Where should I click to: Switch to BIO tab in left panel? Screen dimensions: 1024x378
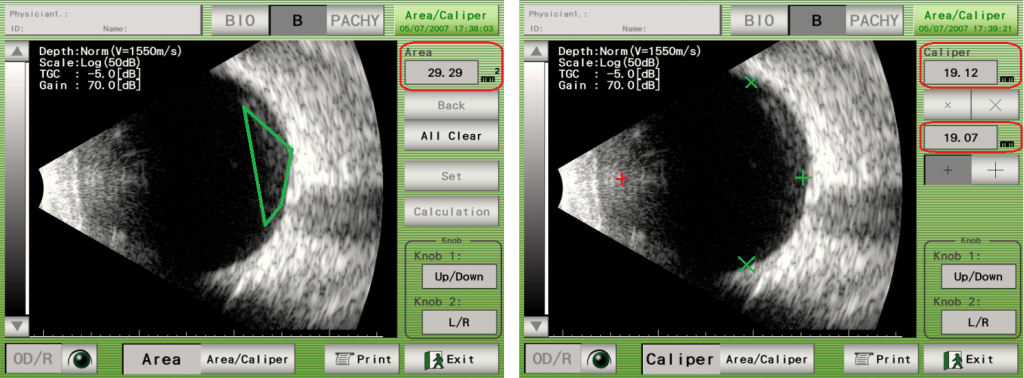coord(239,20)
